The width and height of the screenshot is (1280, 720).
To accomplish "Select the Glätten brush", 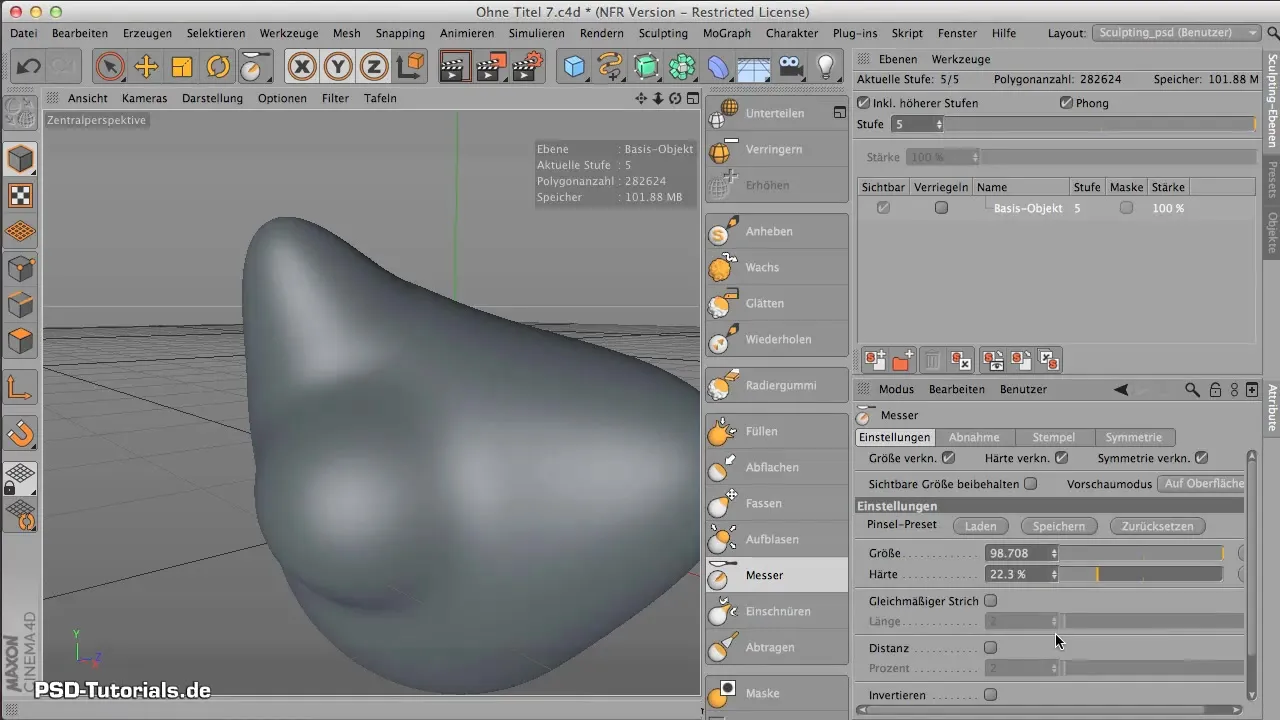I will pyautogui.click(x=776, y=303).
